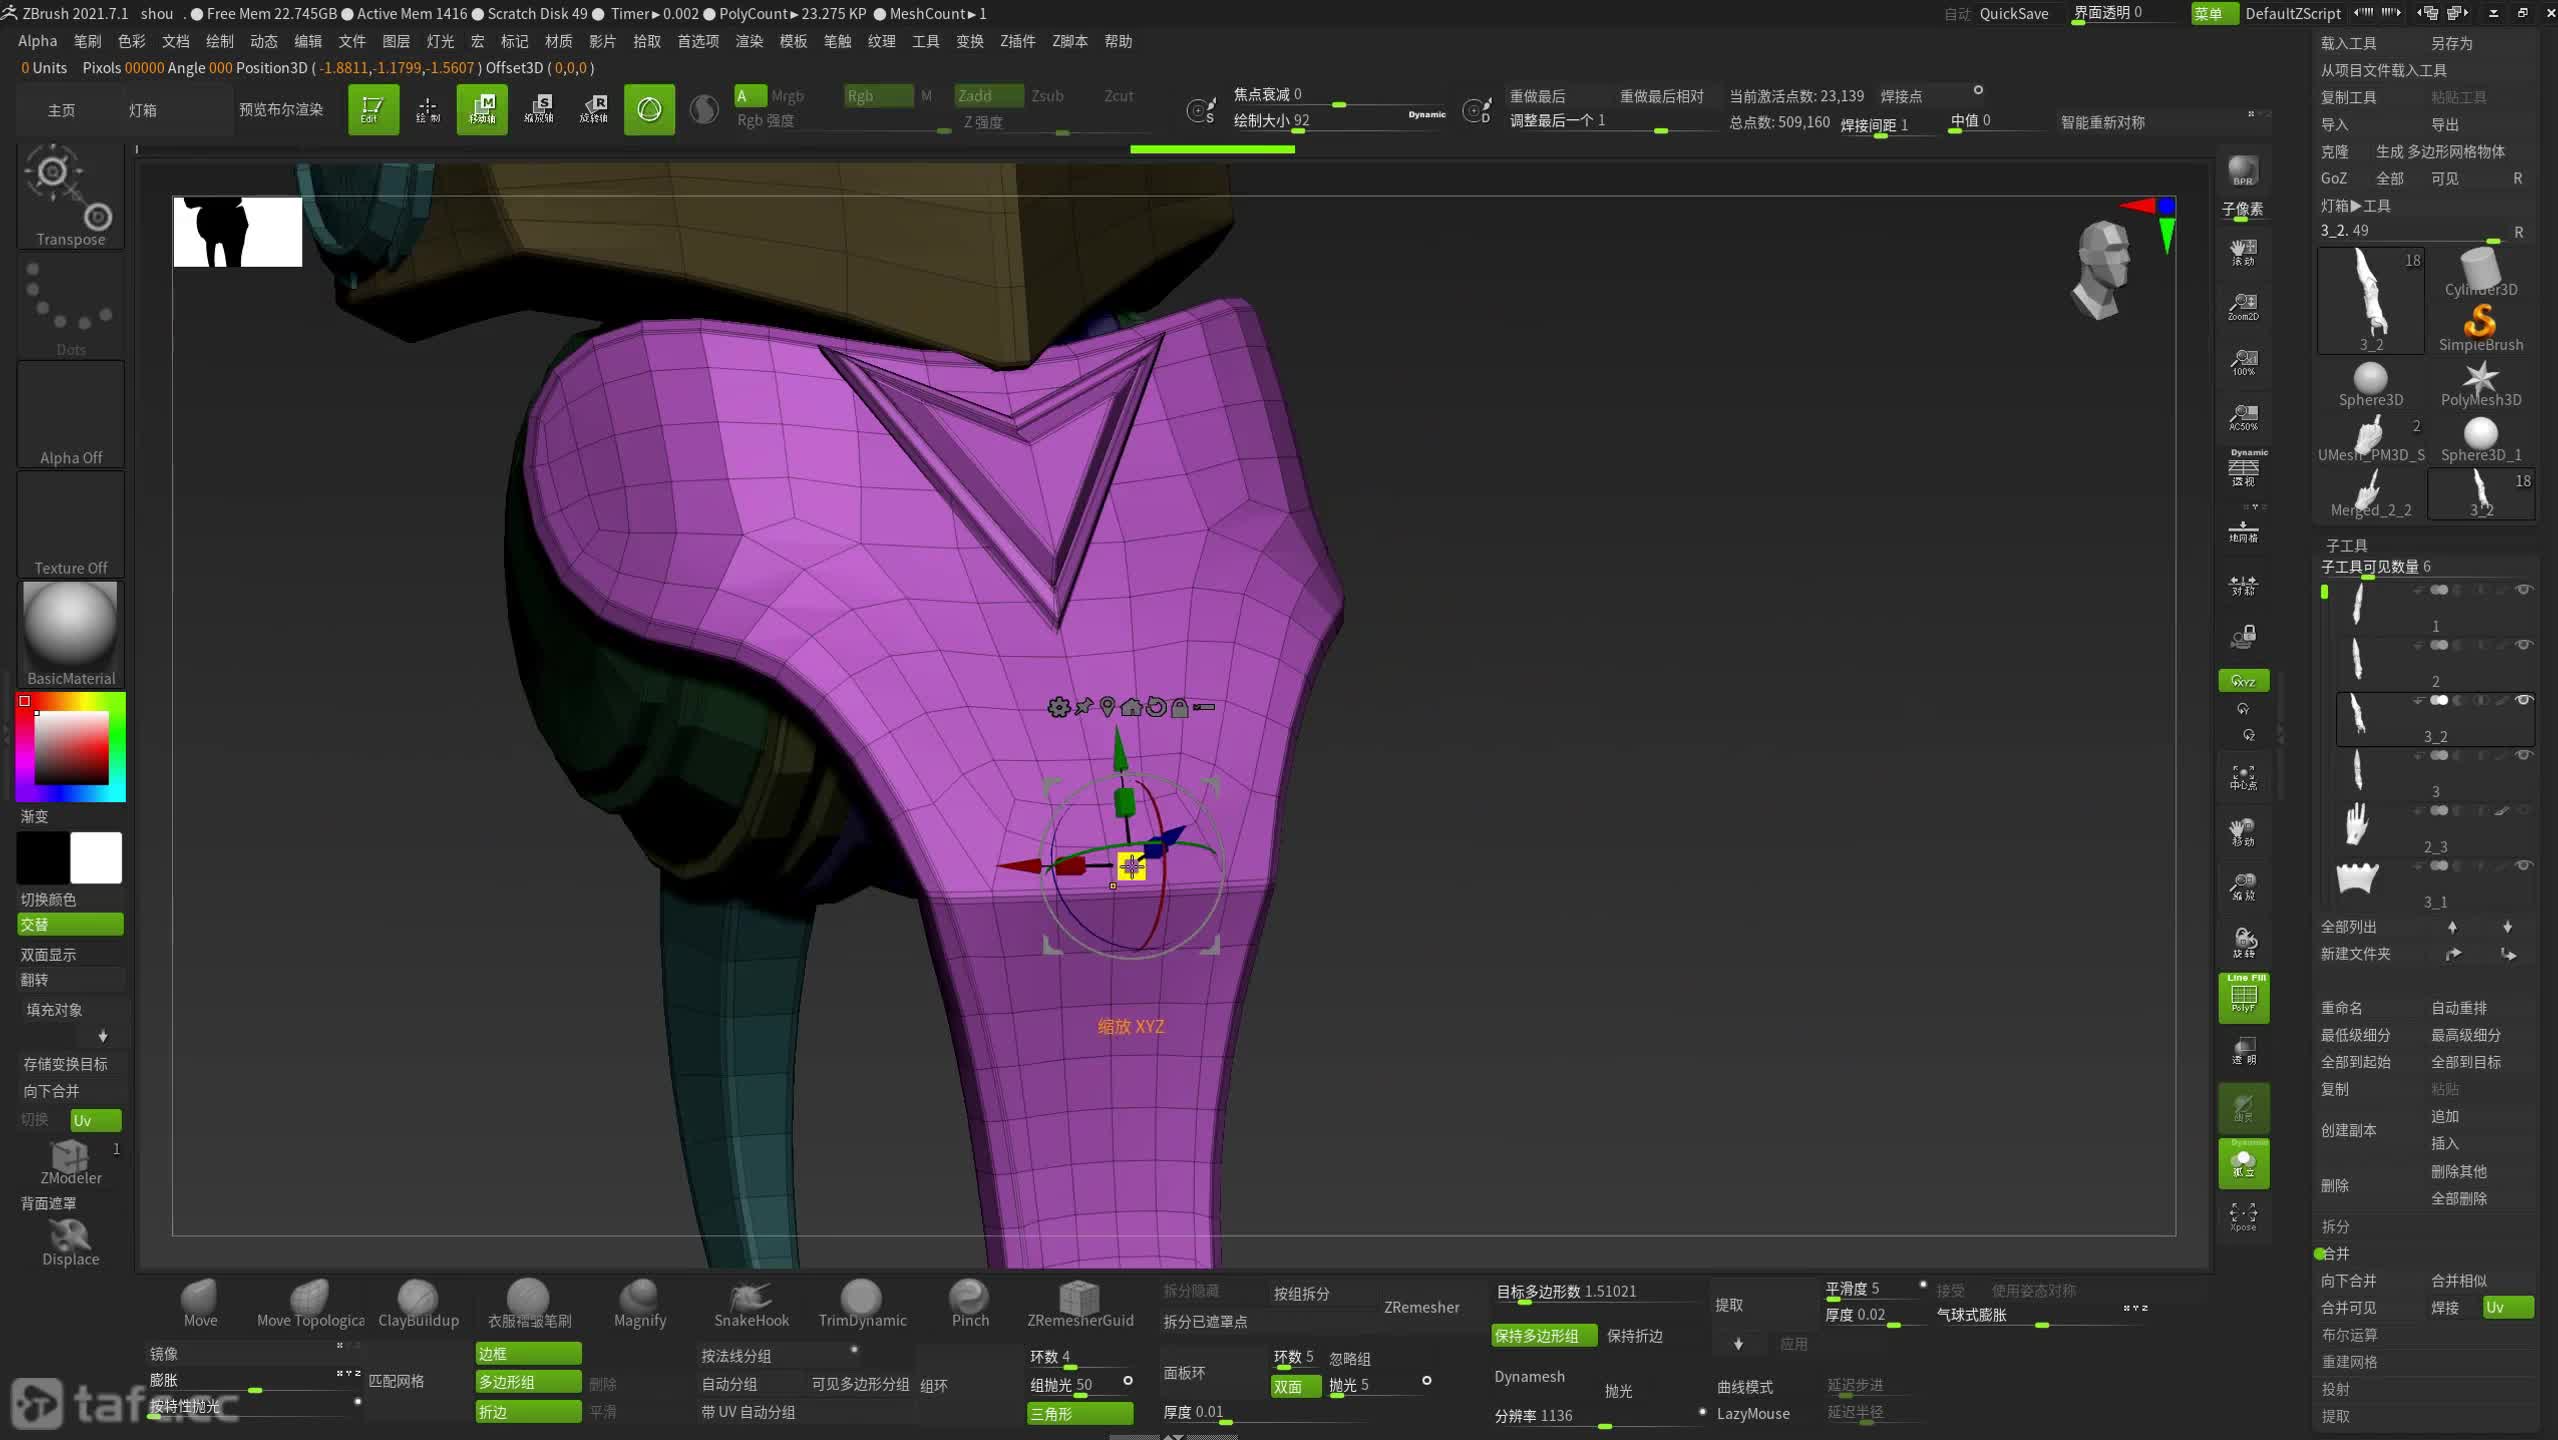
Task: Toggle visibility eye of subtool 3_2
Action: coord(2523,700)
